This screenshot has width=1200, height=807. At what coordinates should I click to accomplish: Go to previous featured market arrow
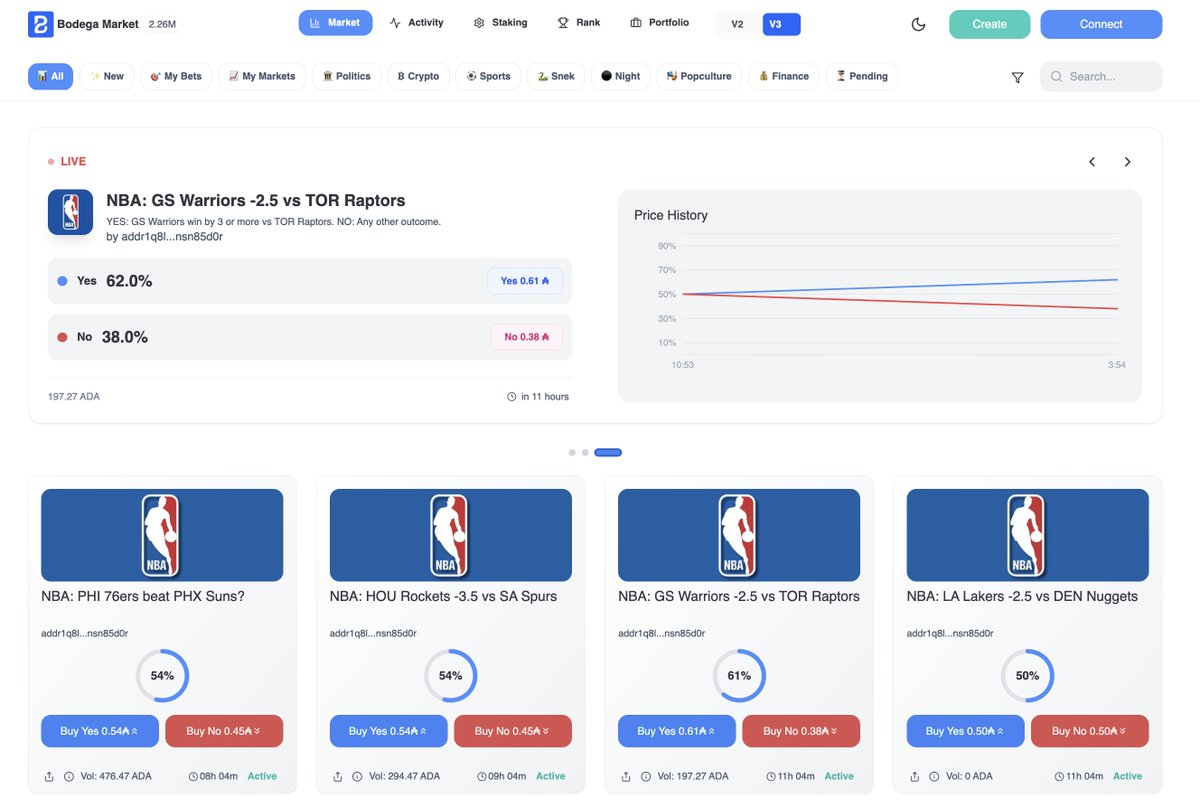point(1092,162)
